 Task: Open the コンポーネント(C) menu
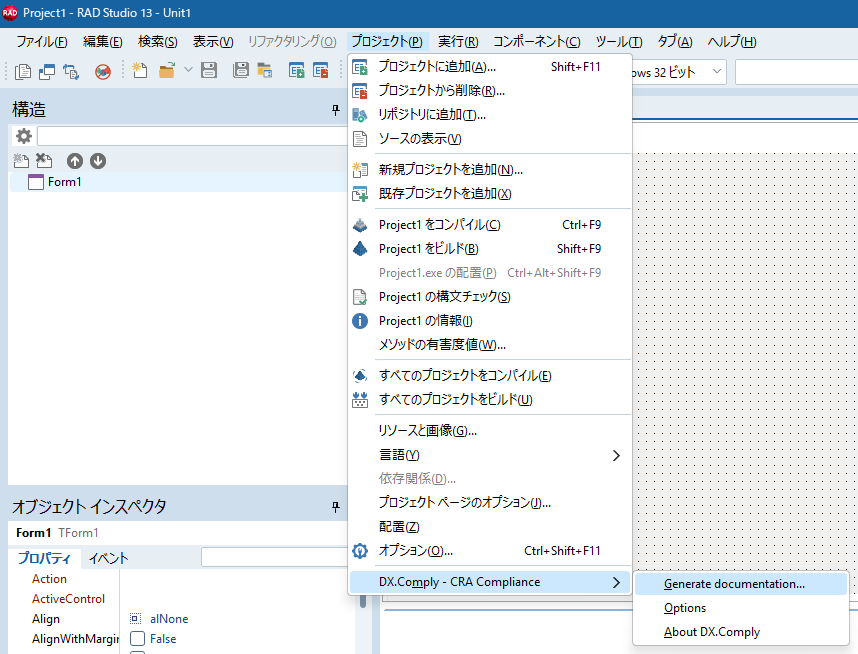[537, 42]
